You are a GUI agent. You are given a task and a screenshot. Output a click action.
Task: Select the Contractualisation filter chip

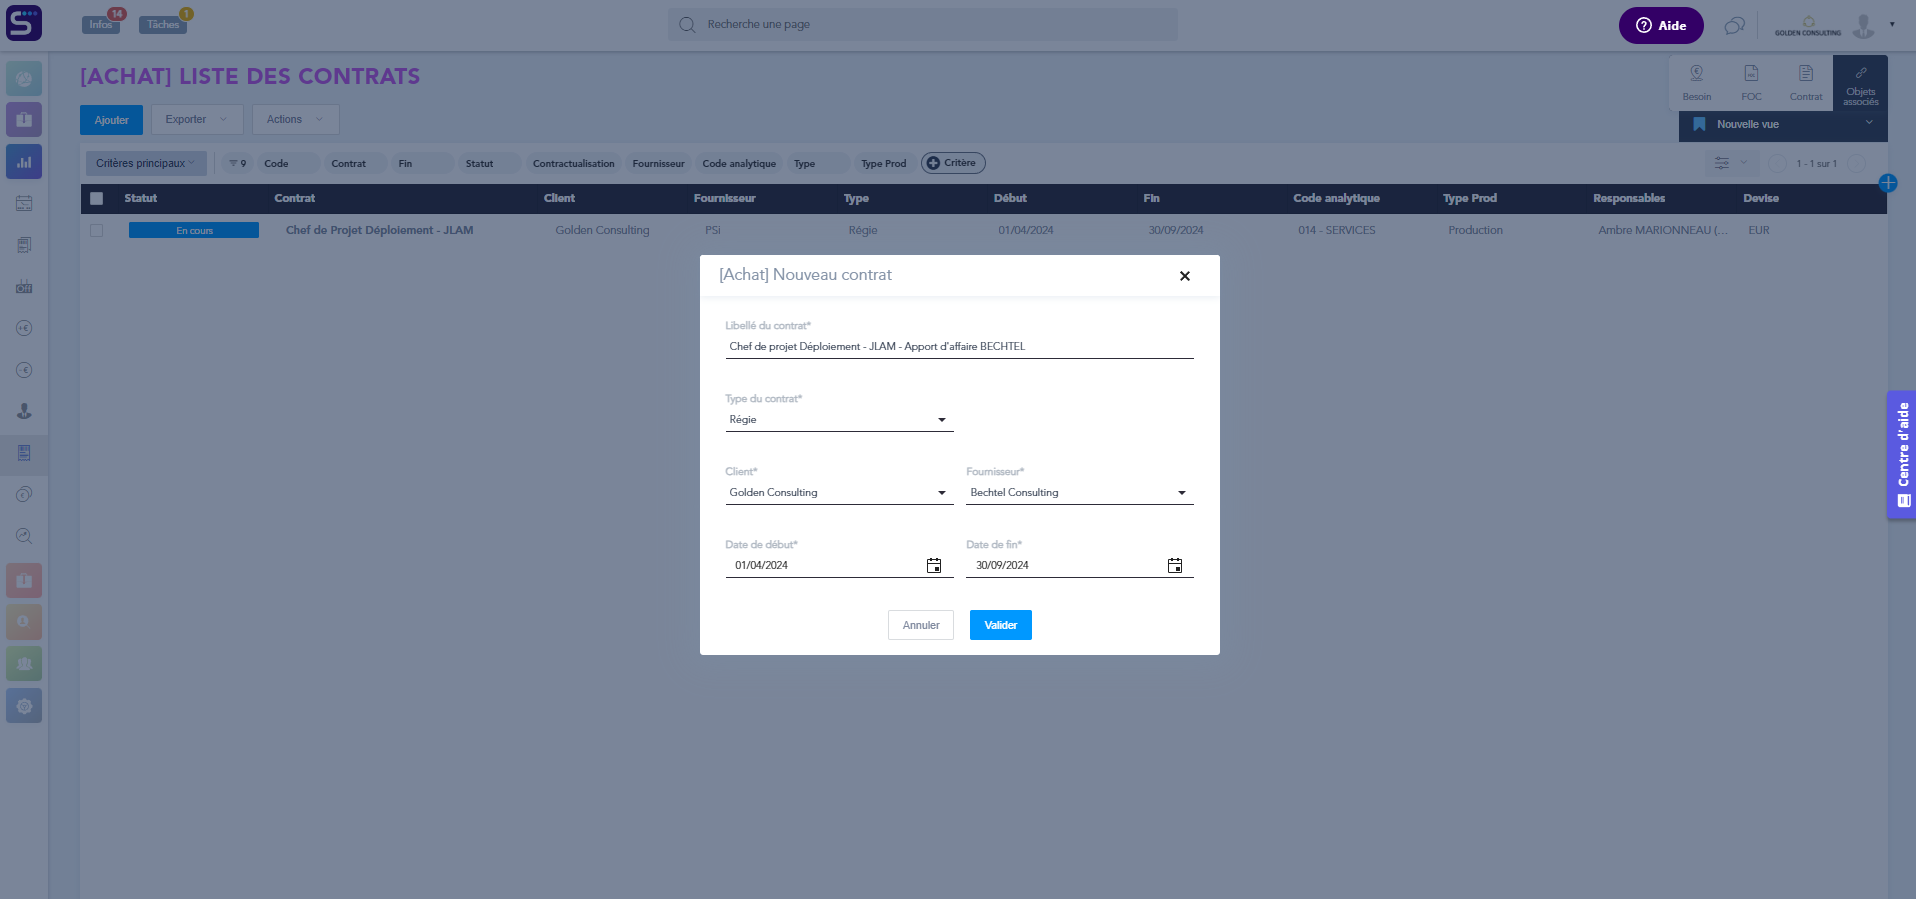573,163
